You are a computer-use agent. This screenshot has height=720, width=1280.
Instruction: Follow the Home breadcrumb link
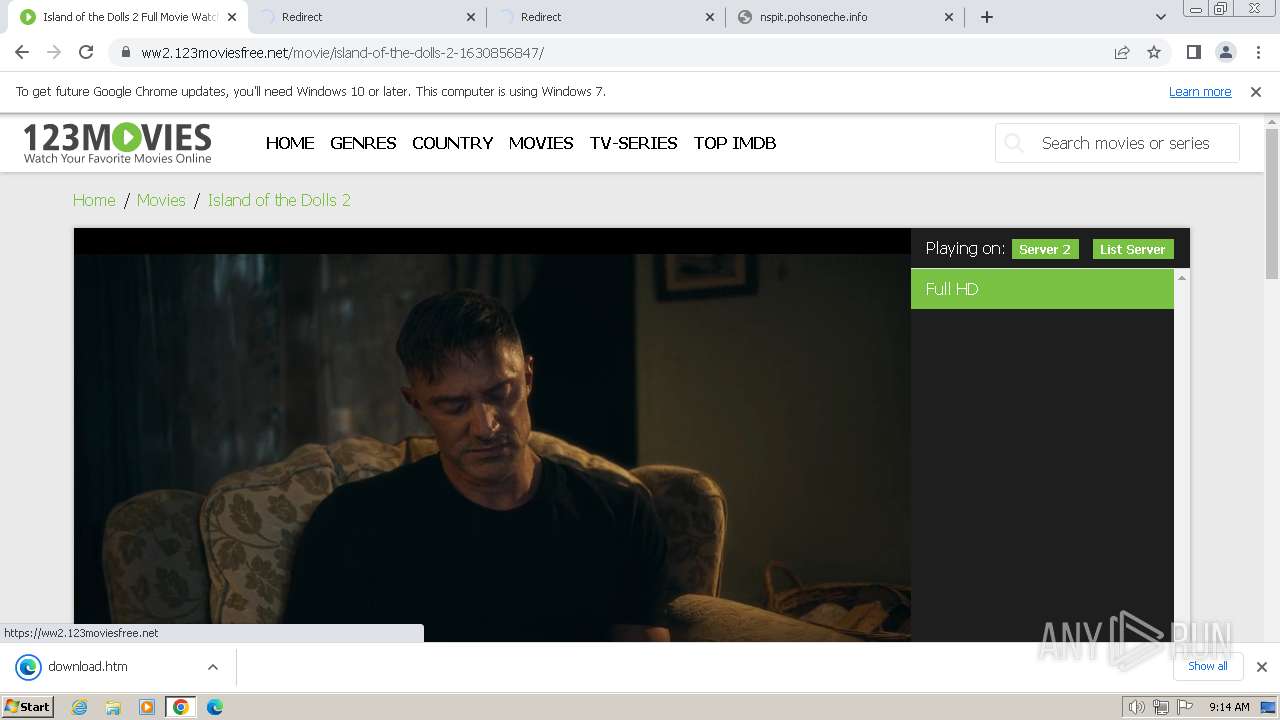(x=94, y=200)
